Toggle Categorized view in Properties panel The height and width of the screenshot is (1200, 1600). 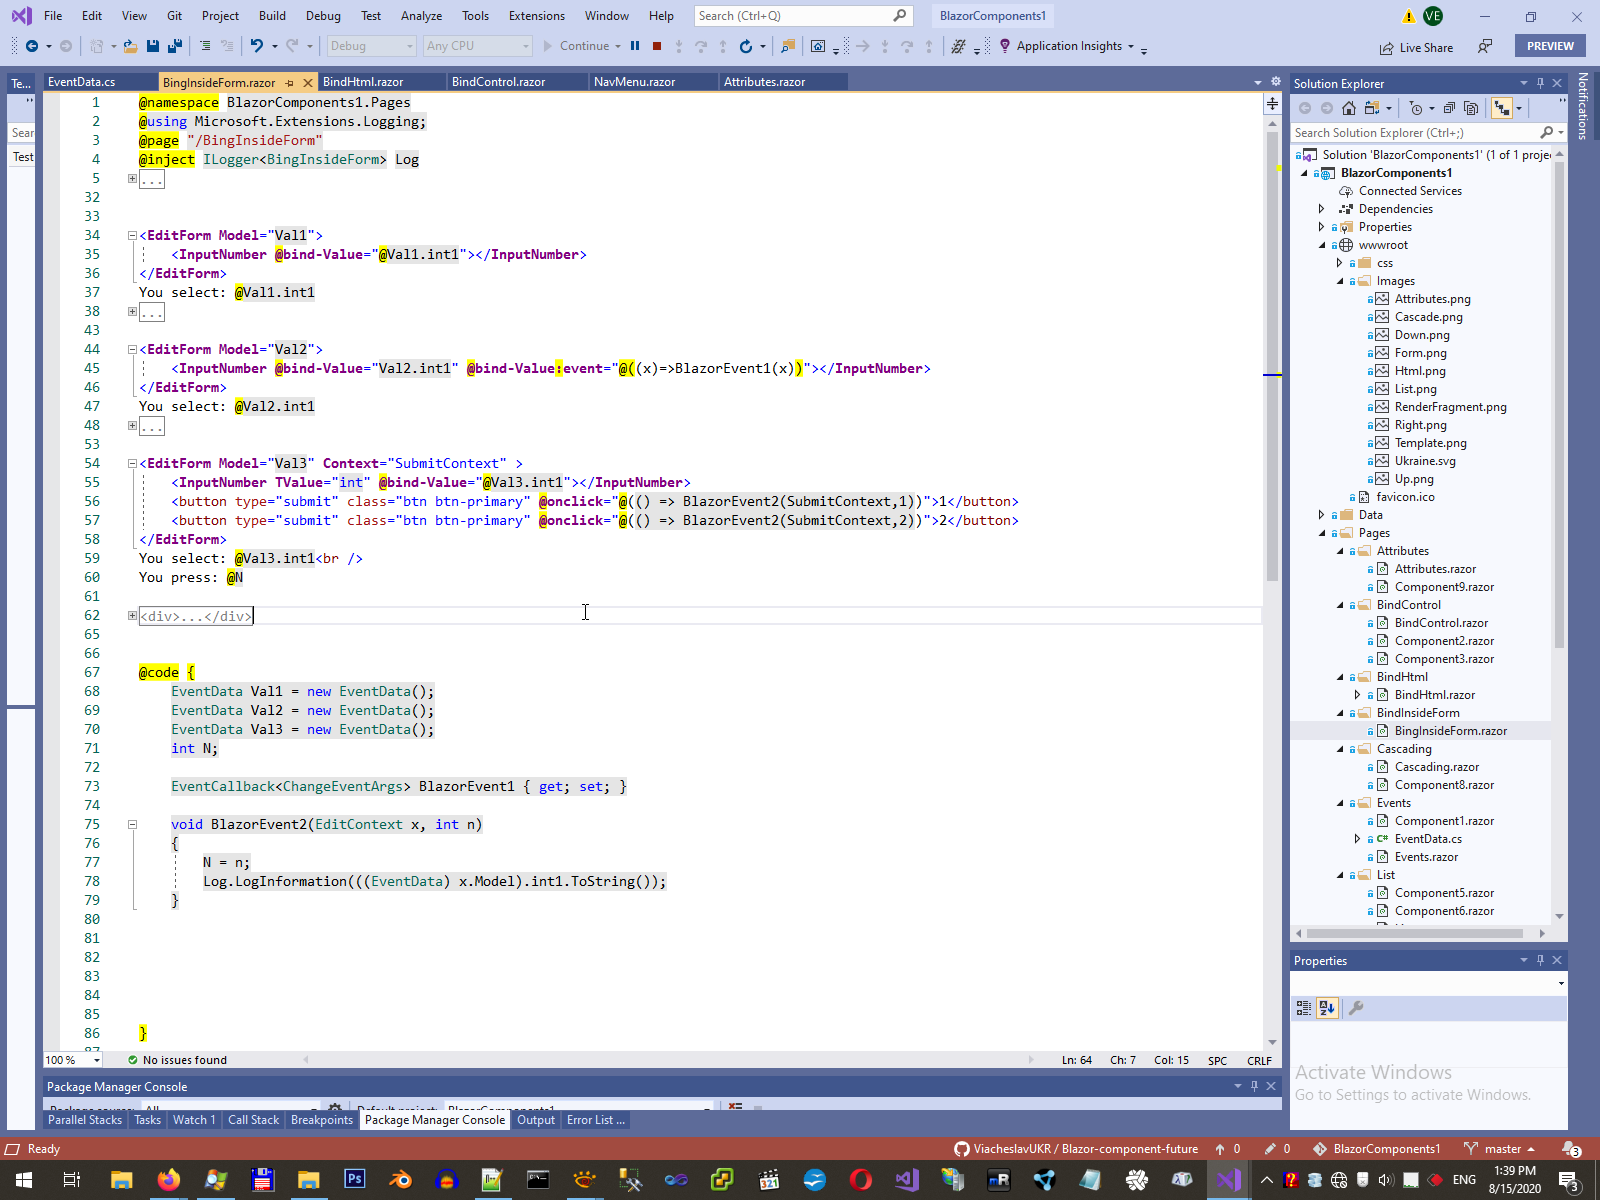[x=1303, y=1008]
